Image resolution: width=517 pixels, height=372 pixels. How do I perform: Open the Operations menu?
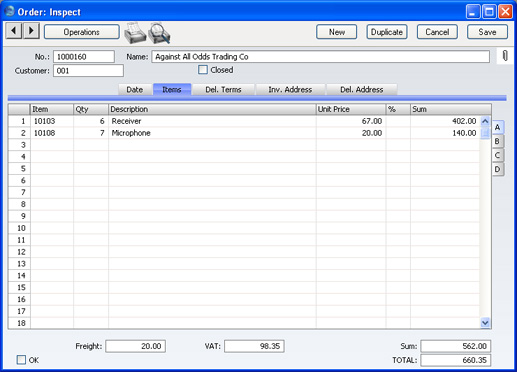(x=82, y=32)
